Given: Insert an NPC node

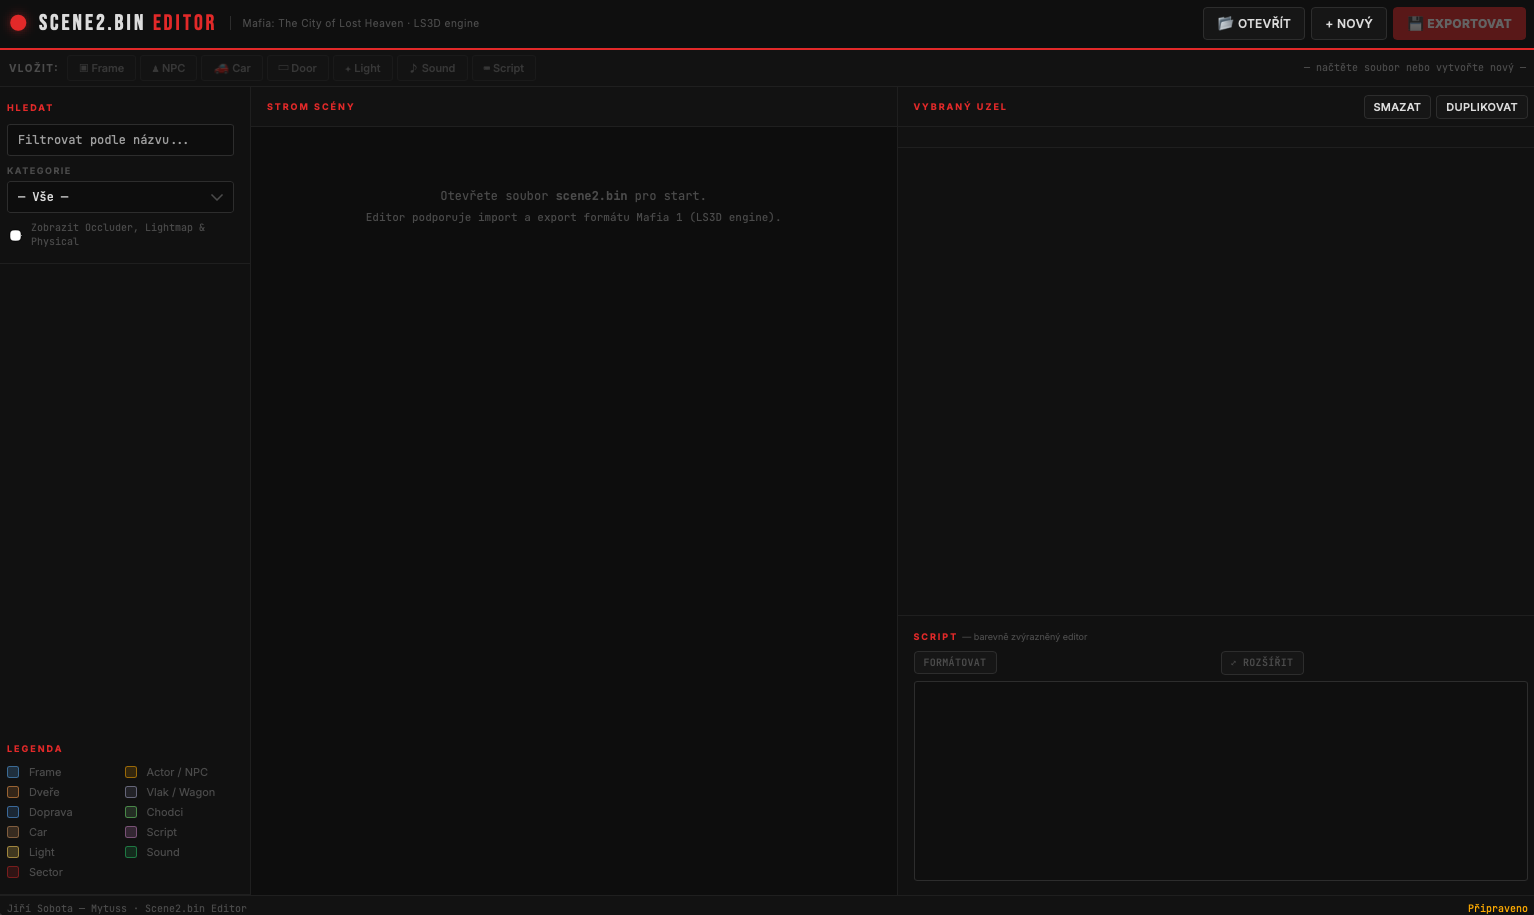Looking at the screenshot, I should click(x=168, y=68).
